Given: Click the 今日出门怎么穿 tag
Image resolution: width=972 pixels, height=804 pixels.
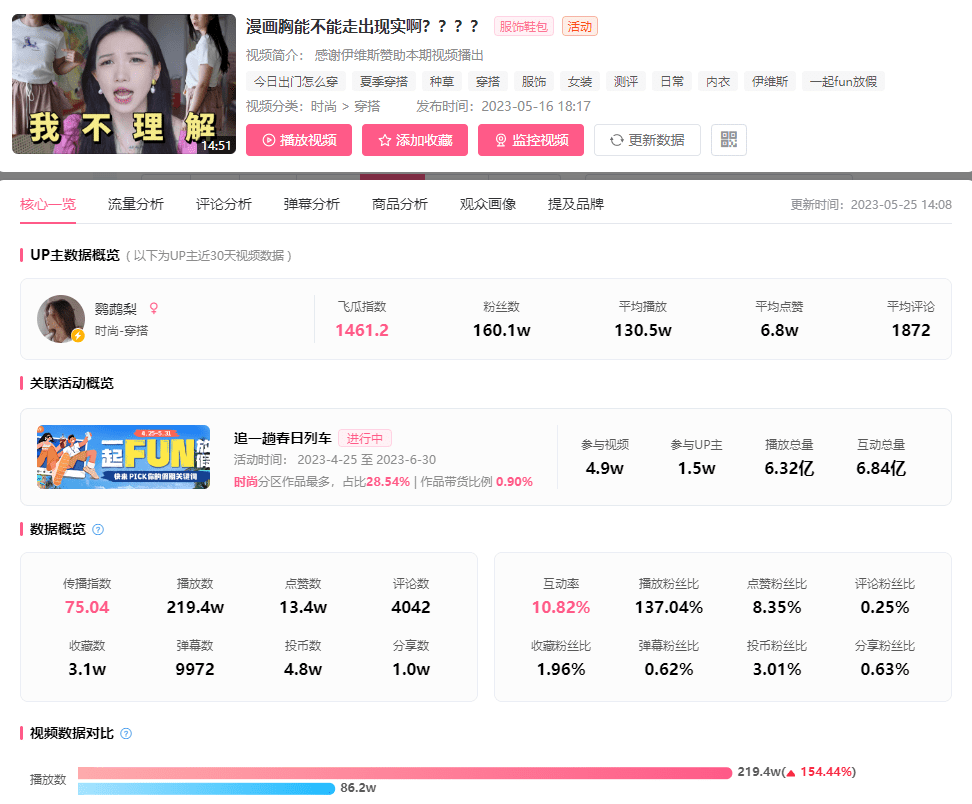Looking at the screenshot, I should [296, 81].
